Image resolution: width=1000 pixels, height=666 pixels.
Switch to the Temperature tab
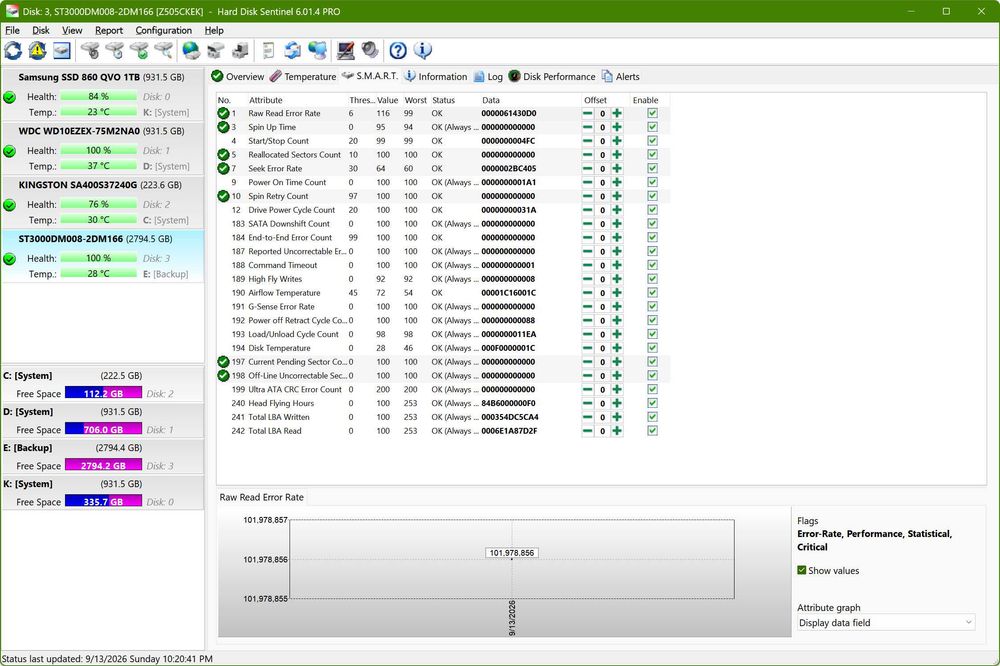pos(303,77)
